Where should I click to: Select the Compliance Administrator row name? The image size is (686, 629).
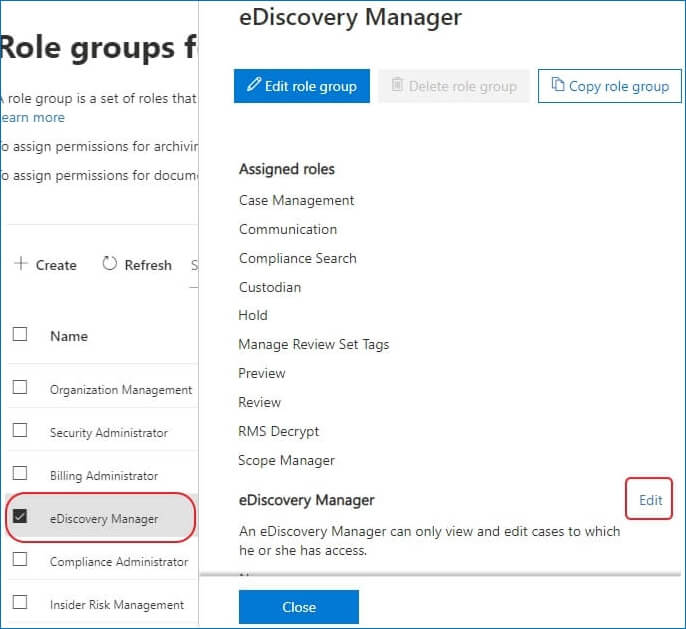(119, 562)
